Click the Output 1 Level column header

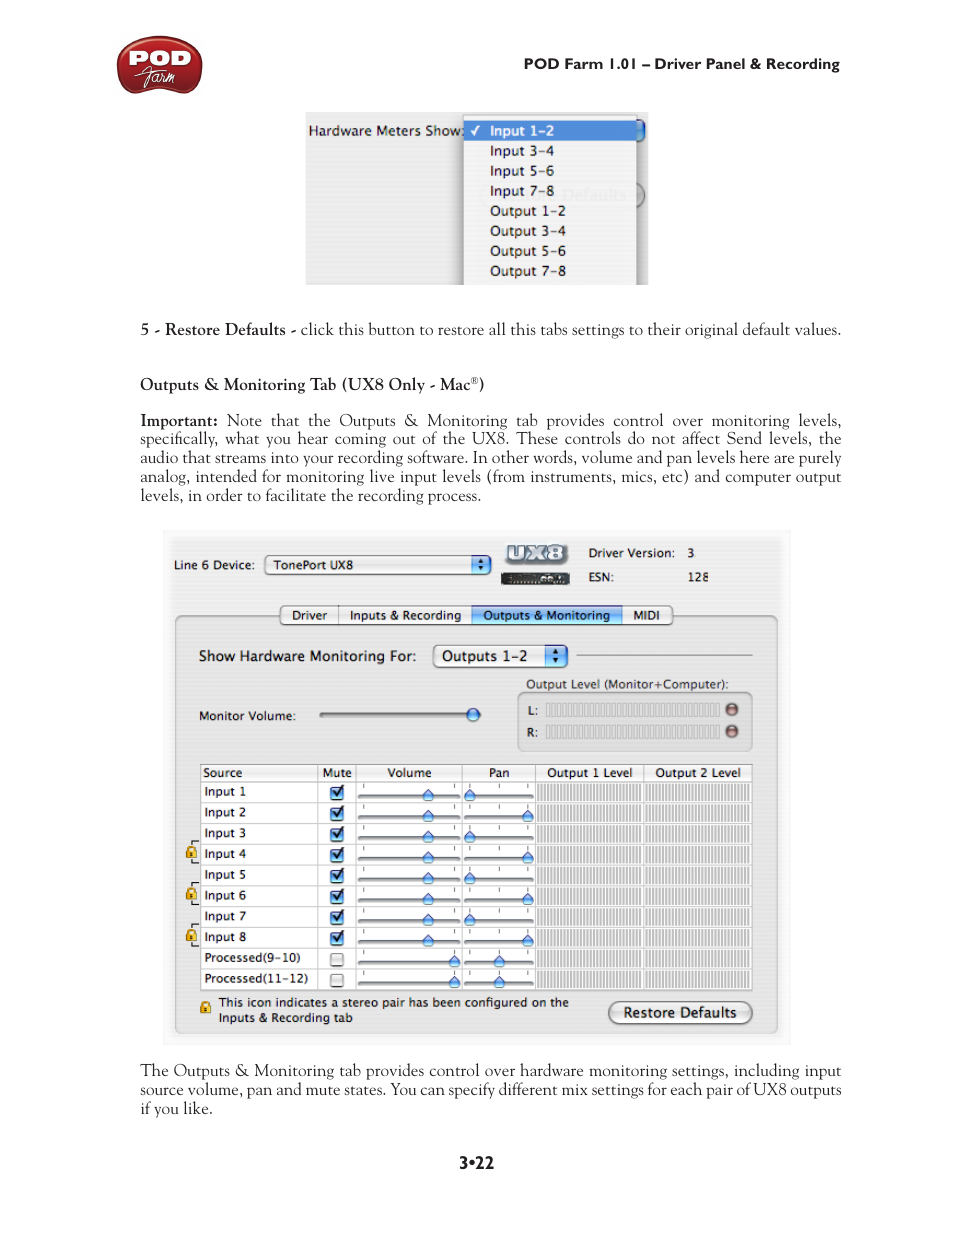coord(589,772)
